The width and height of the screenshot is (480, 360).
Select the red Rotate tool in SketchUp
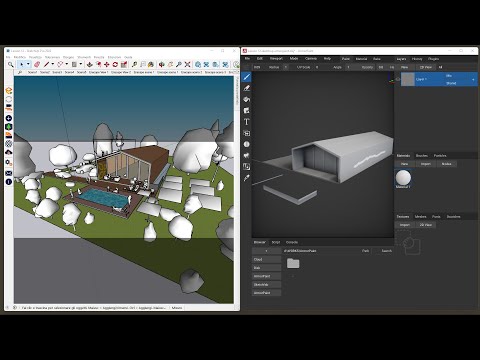115,64
